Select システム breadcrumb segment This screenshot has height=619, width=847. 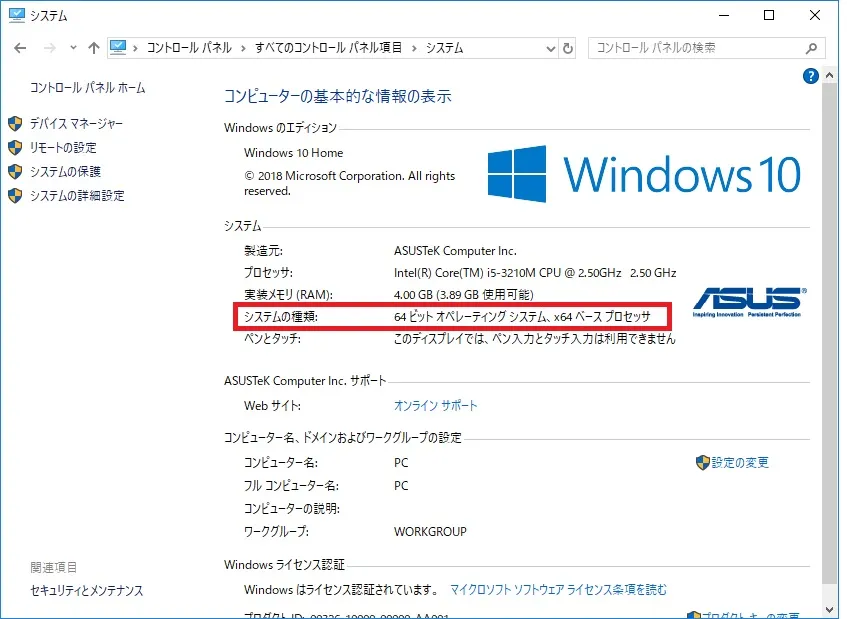pos(445,48)
